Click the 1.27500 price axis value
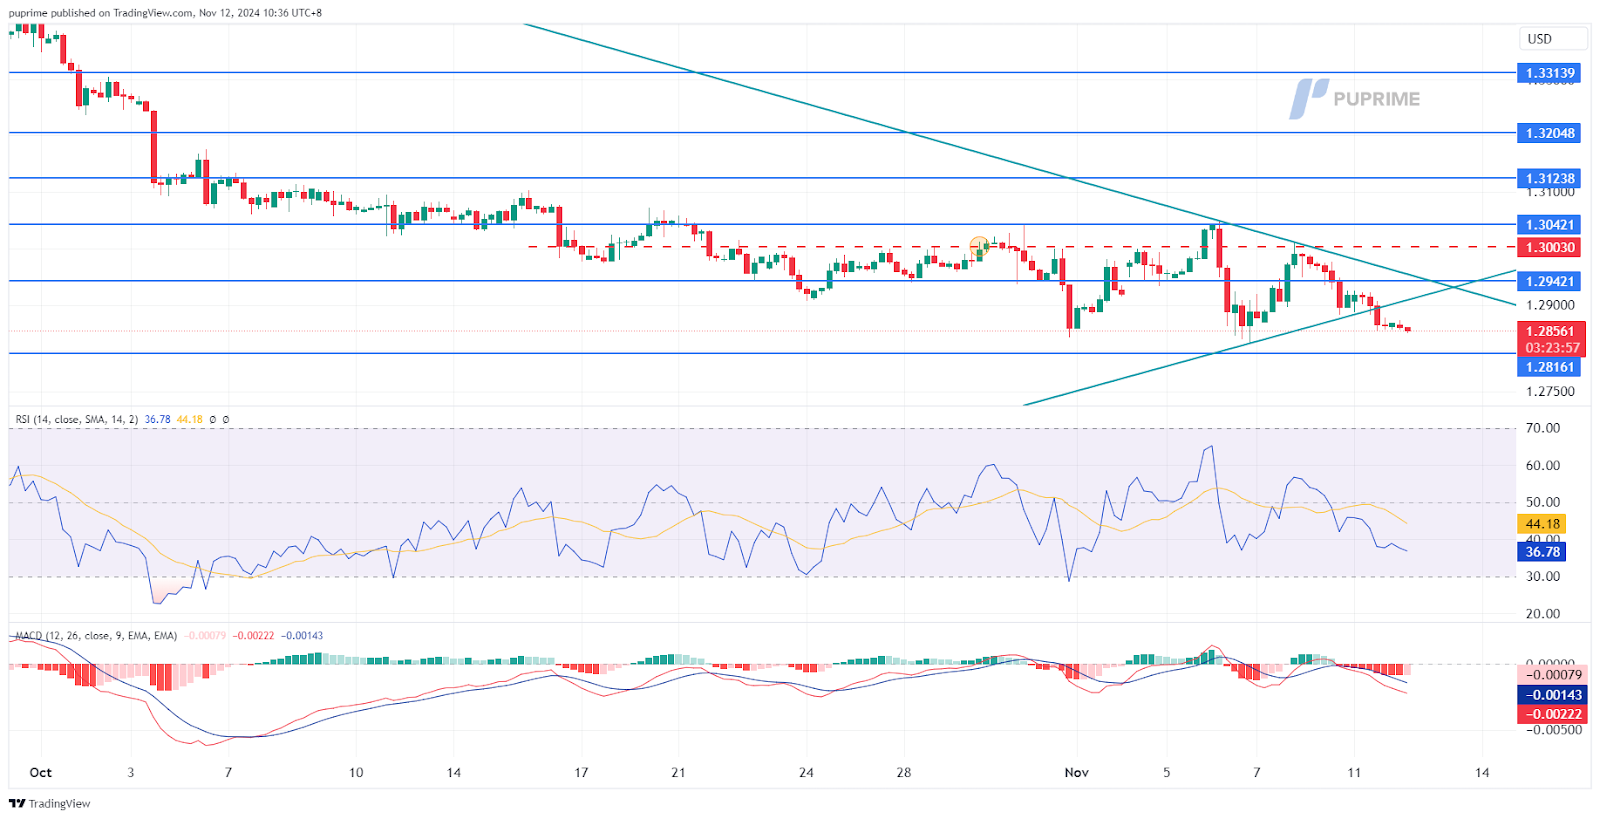The width and height of the screenshot is (1600, 819). [x=1551, y=392]
